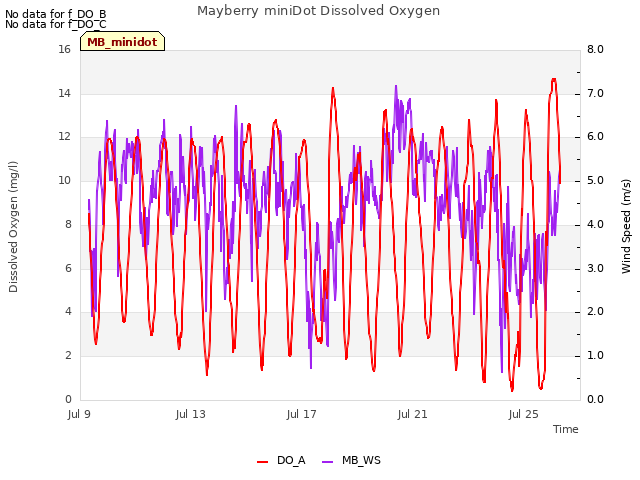Click the purple MB_WS legend swatch

pos(328,462)
